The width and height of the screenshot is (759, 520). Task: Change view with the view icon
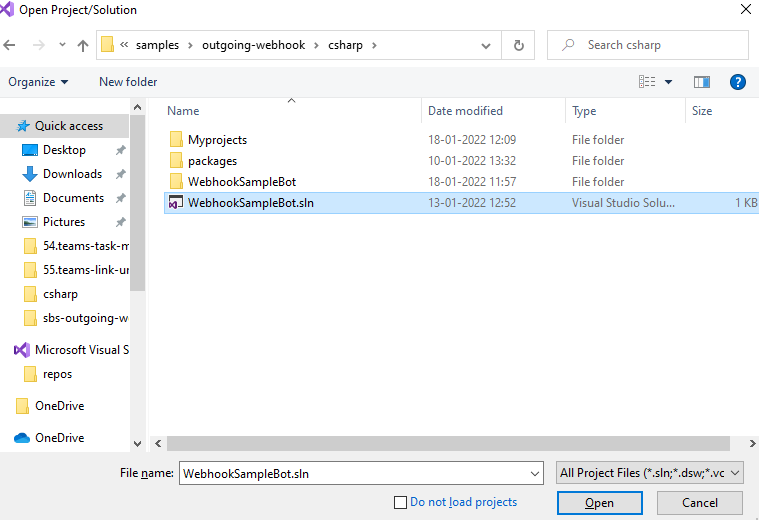(647, 82)
